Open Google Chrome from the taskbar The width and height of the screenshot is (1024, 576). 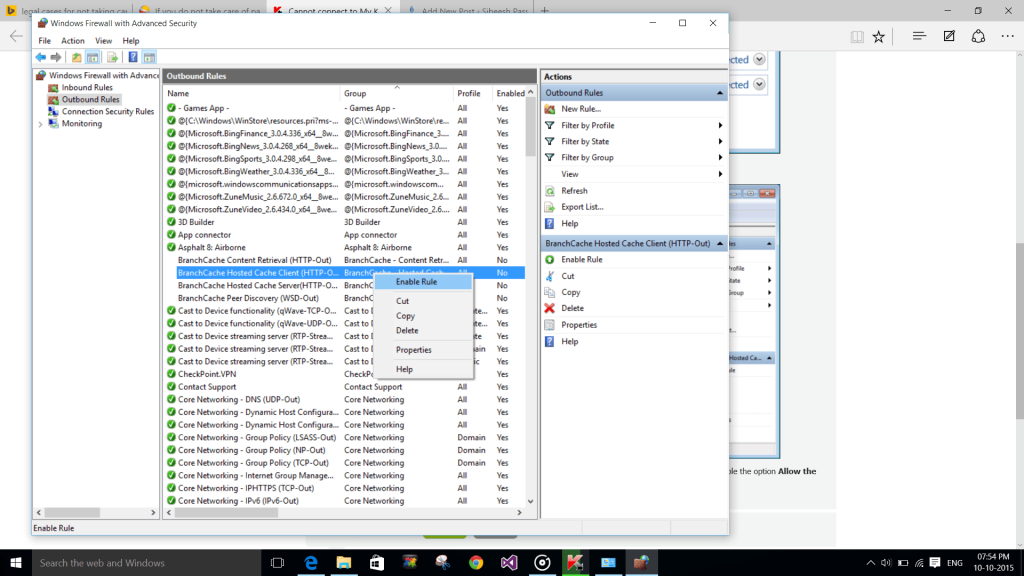(x=475, y=563)
